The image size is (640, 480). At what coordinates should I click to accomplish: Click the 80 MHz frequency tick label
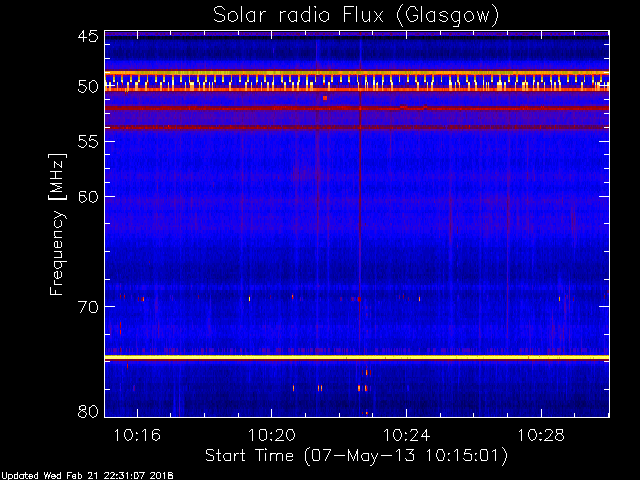[87, 411]
